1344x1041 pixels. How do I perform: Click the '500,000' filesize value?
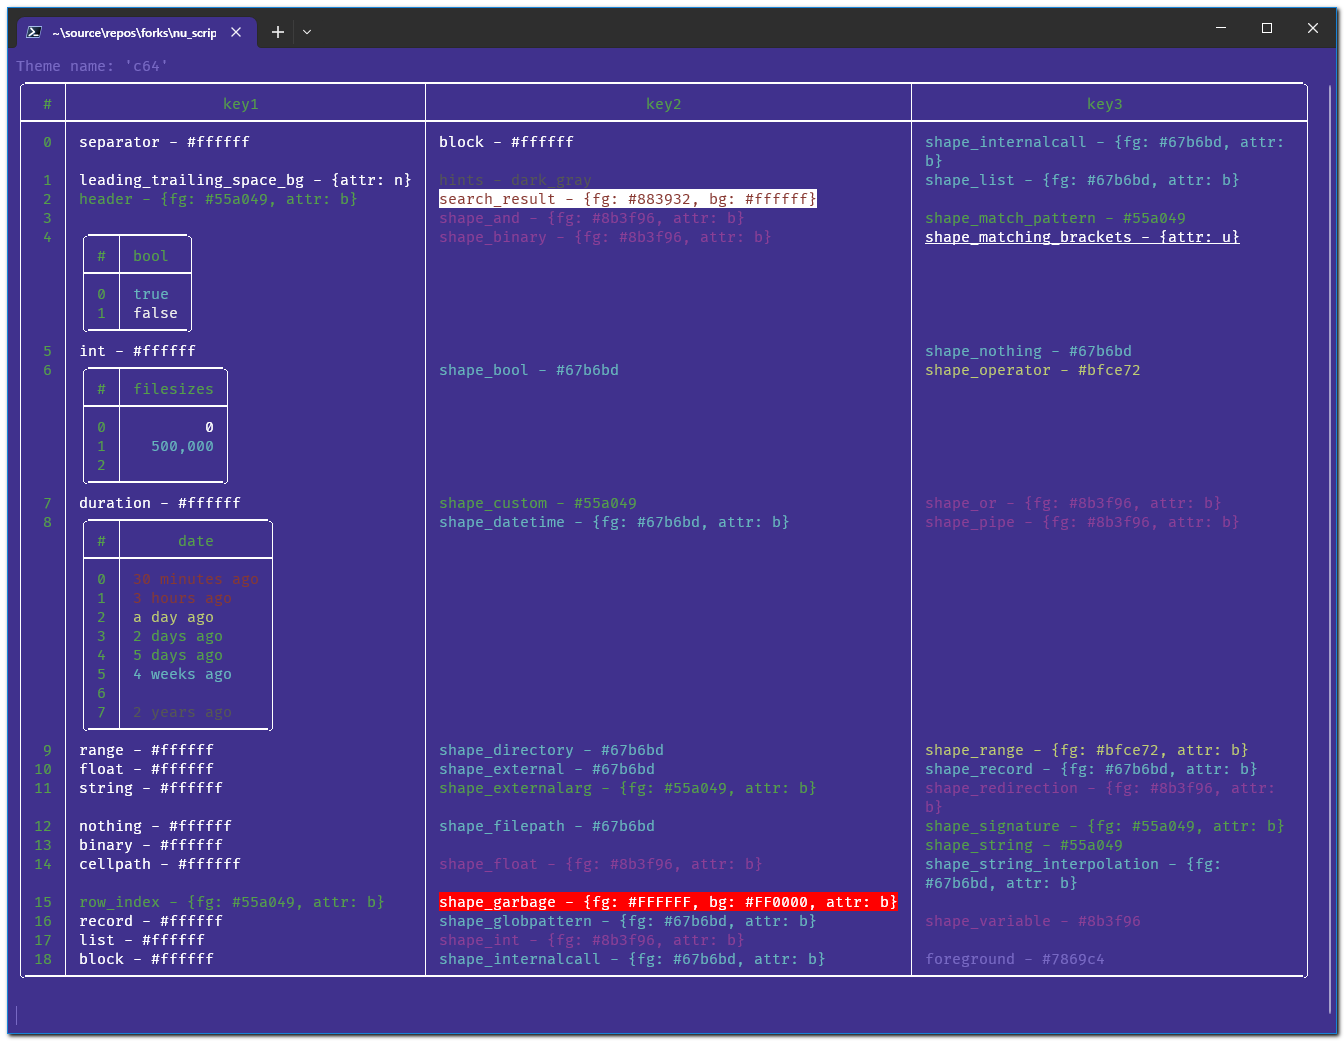pyautogui.click(x=182, y=446)
